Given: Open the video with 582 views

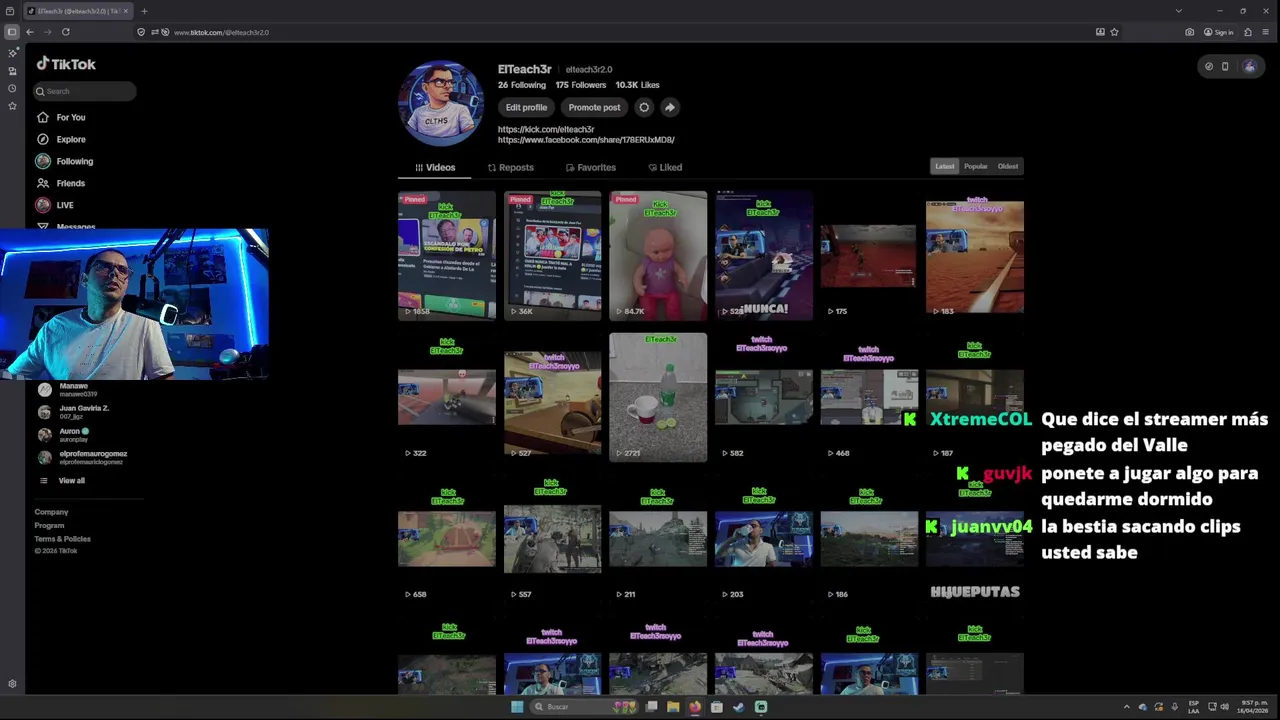Looking at the screenshot, I should pyautogui.click(x=763, y=397).
